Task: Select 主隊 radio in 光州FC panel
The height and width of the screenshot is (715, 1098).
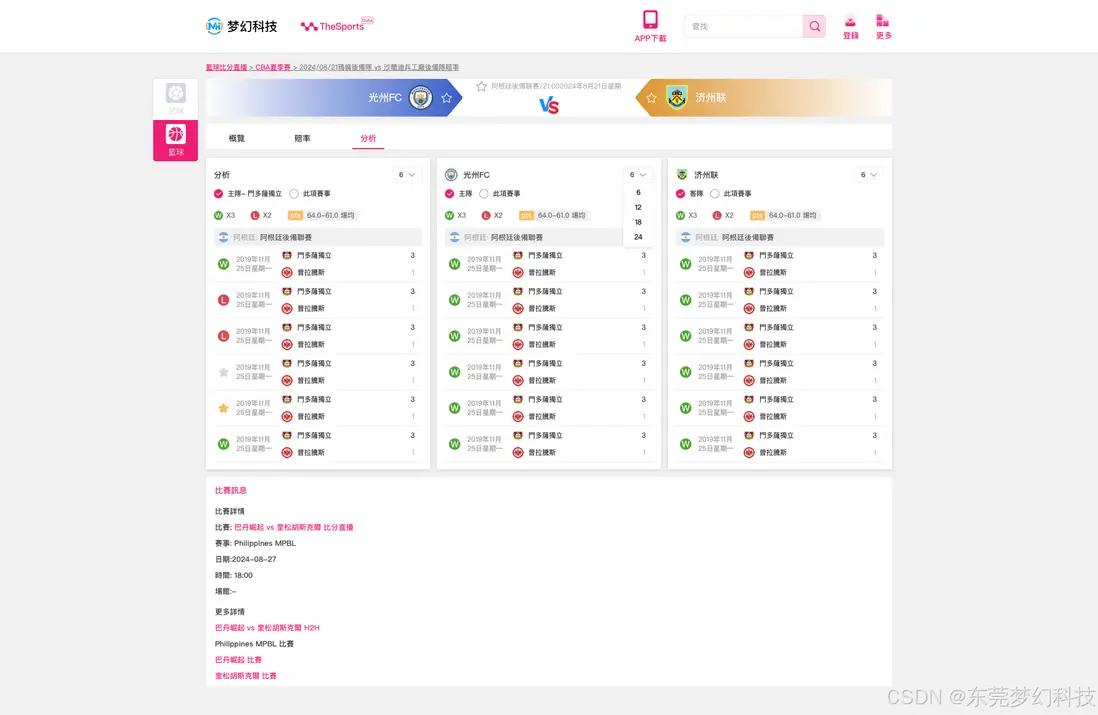Action: (450, 193)
